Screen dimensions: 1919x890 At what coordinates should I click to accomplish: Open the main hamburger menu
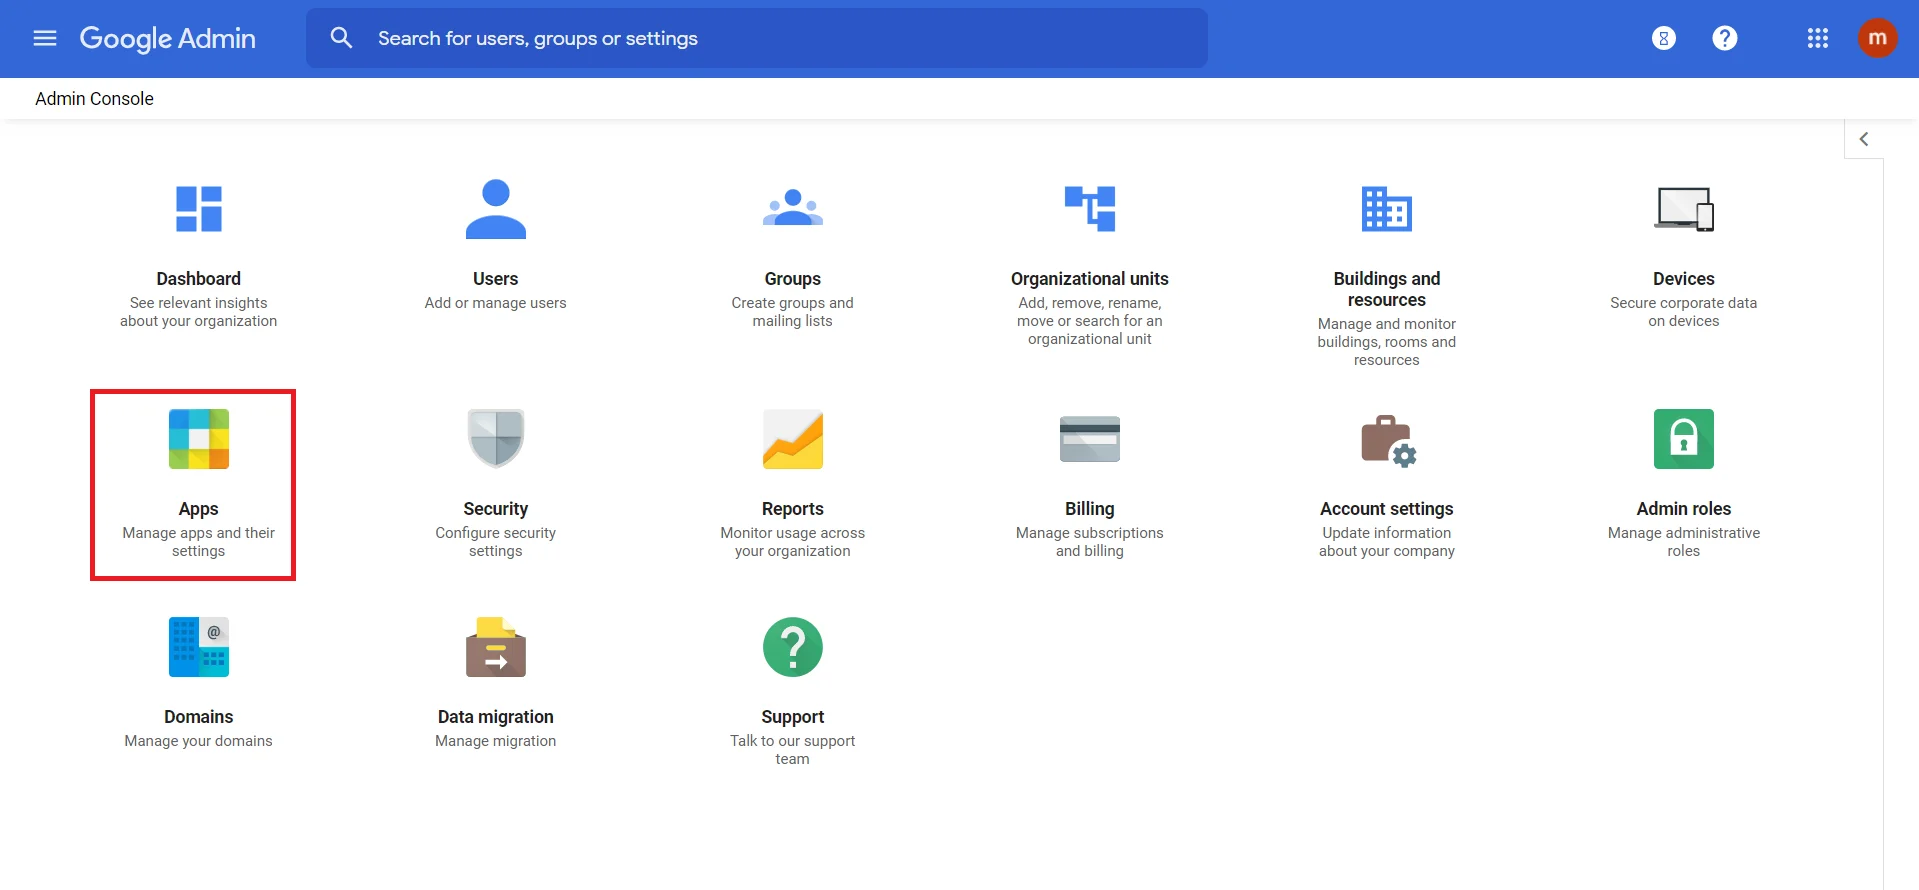click(x=45, y=38)
